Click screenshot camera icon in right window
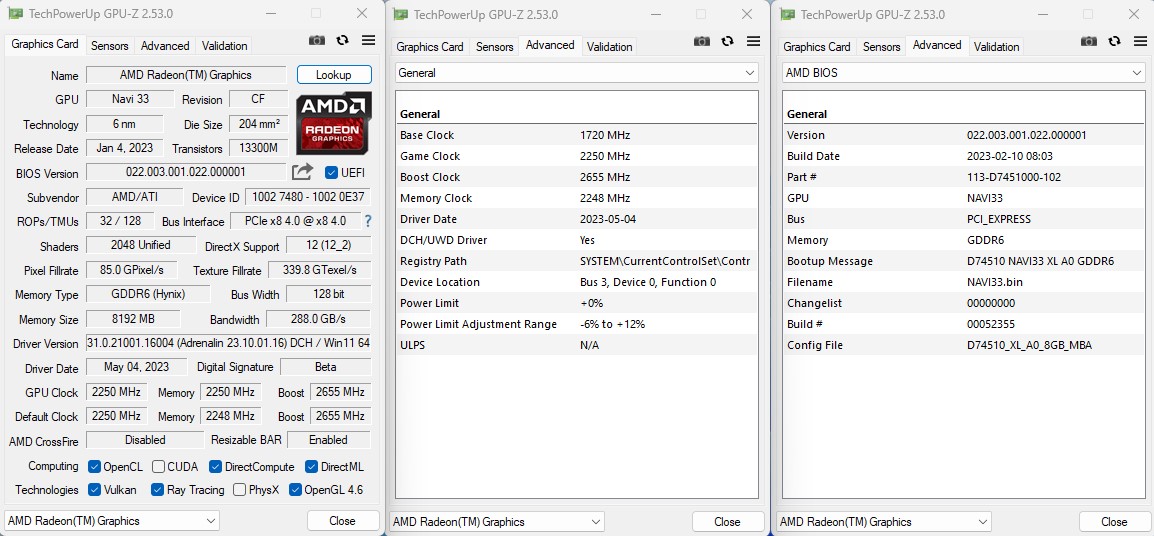This screenshot has width=1154, height=536. (1088, 41)
